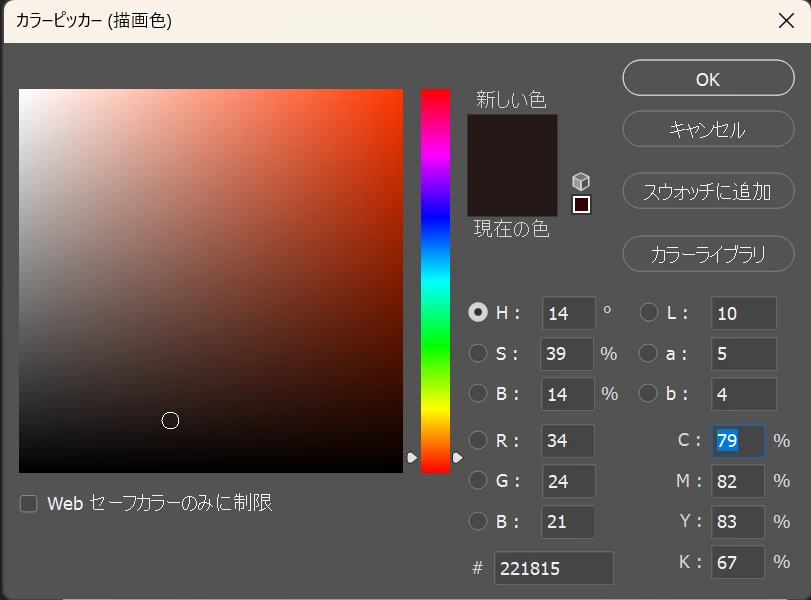Viewport: 811px width, 600px height.
Task: Click the S value field showing 39
Action: coord(567,354)
